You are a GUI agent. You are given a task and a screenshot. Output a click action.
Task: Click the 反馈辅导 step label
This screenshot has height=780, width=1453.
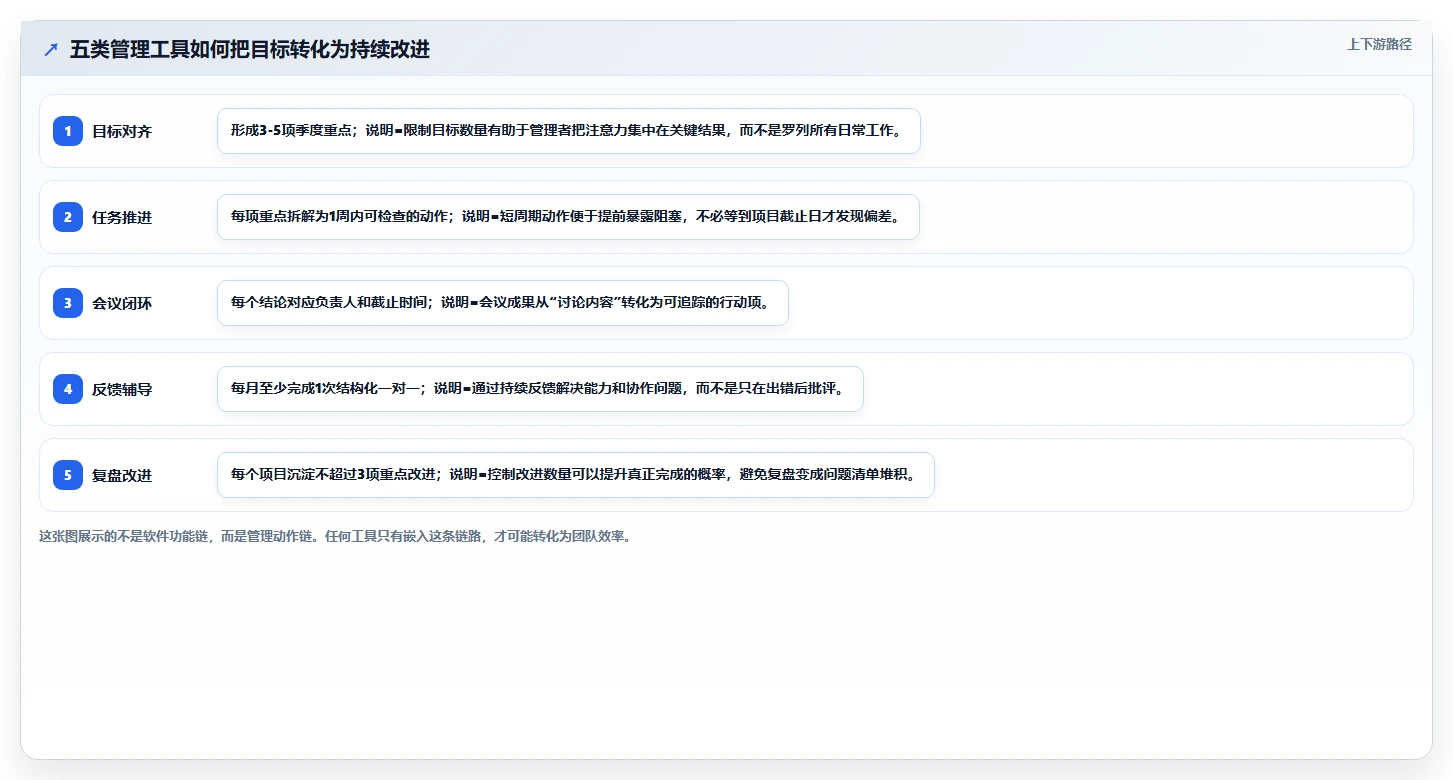pyautogui.click(x=122, y=389)
